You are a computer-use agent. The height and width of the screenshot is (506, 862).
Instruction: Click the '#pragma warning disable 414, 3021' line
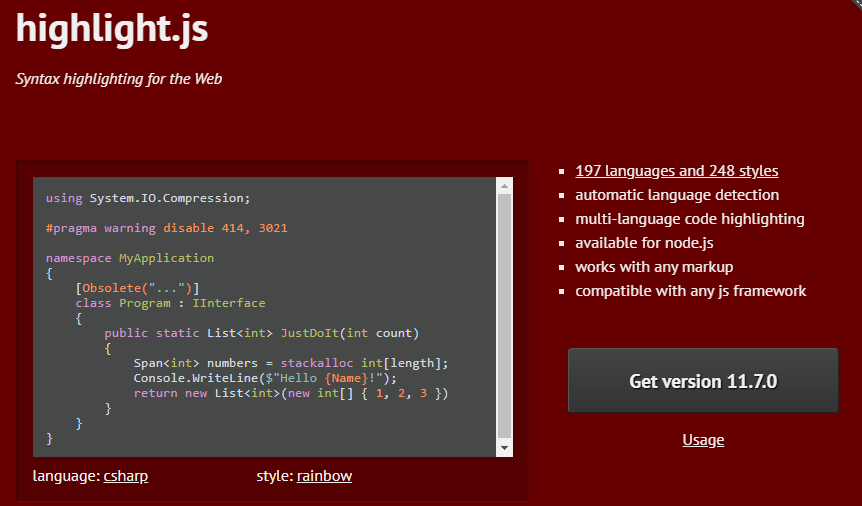click(x=167, y=228)
